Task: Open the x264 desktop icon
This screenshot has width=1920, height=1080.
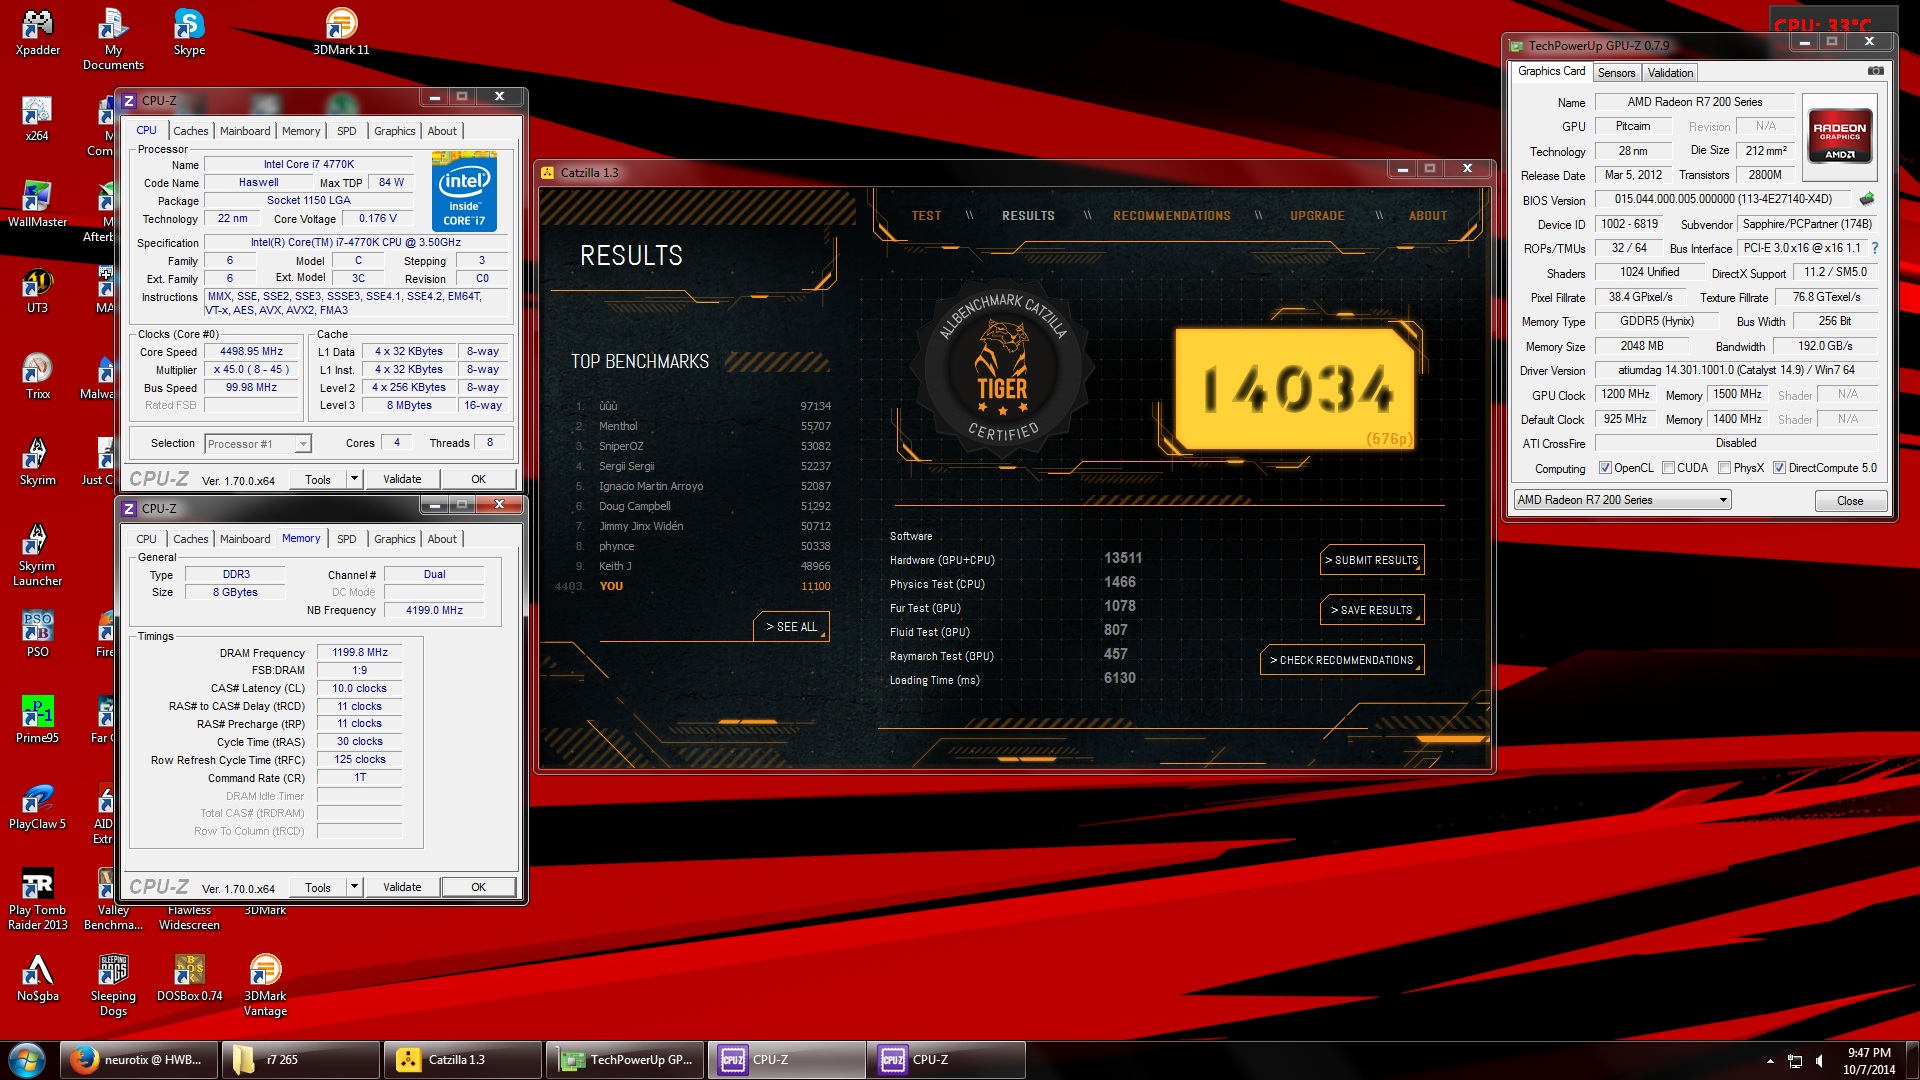Action: [37, 118]
